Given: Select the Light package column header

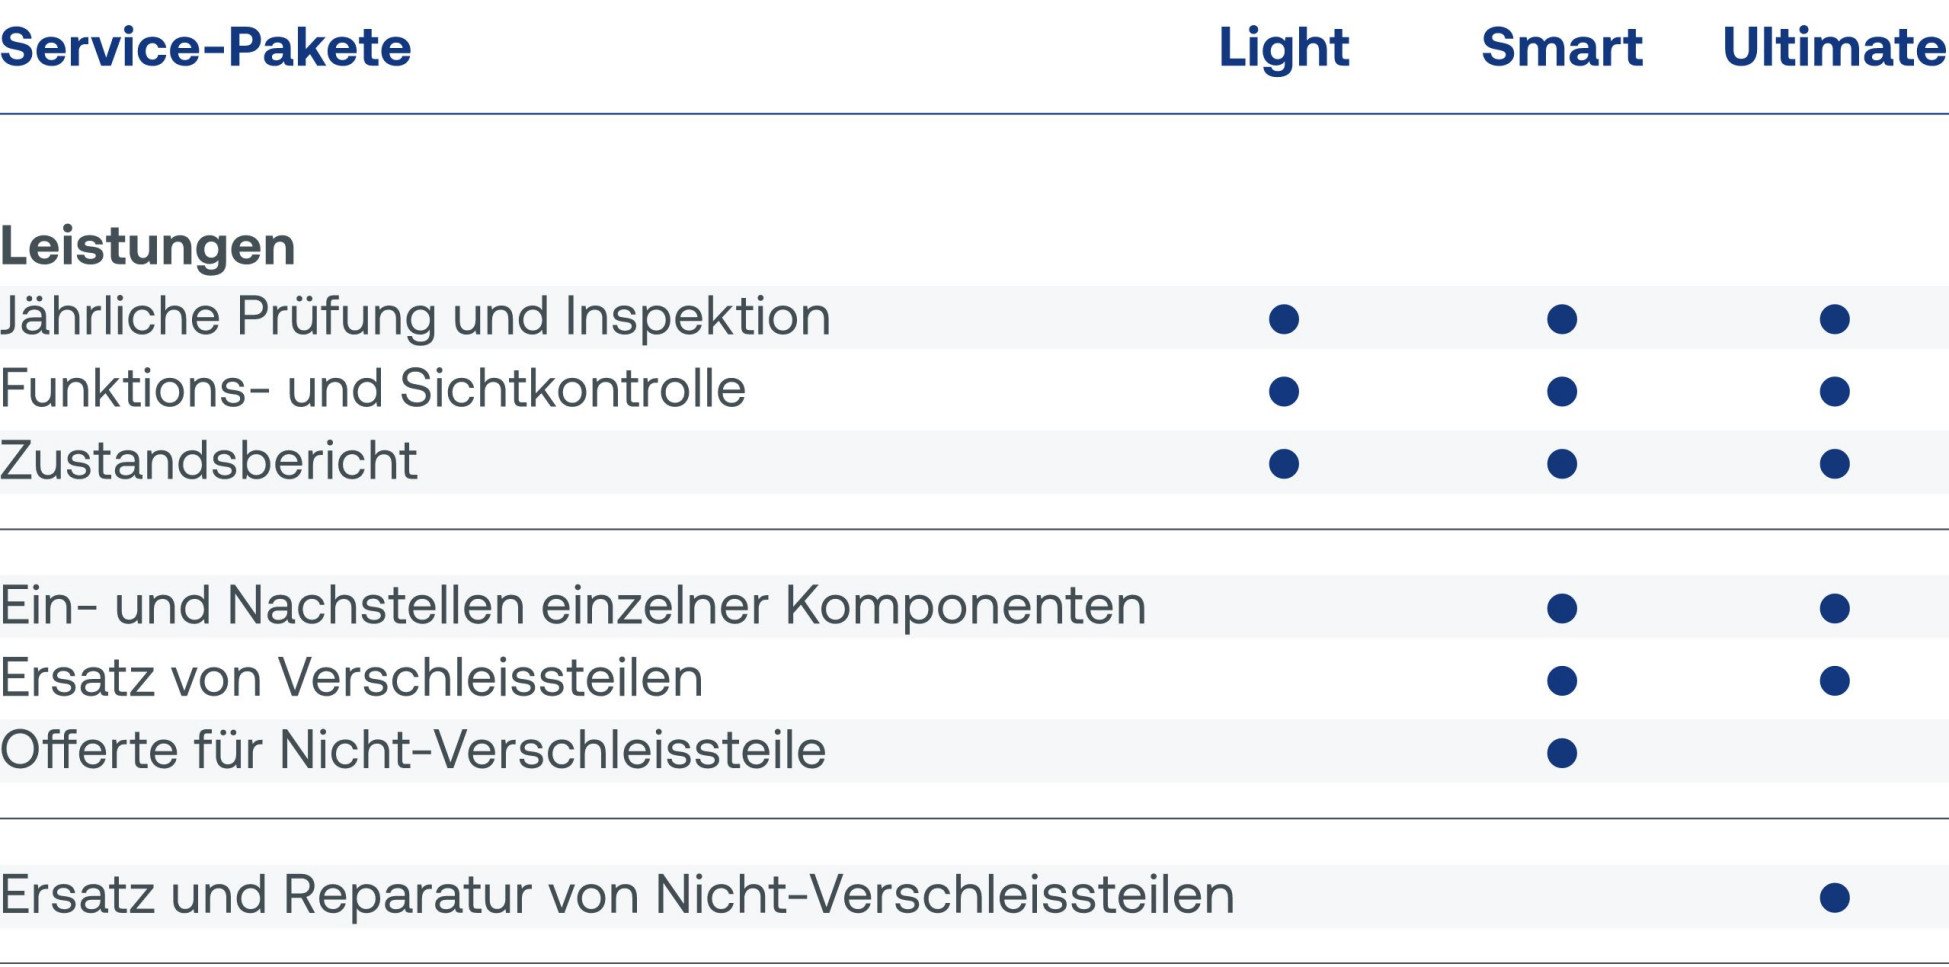Looking at the screenshot, I should click(x=1284, y=48).
